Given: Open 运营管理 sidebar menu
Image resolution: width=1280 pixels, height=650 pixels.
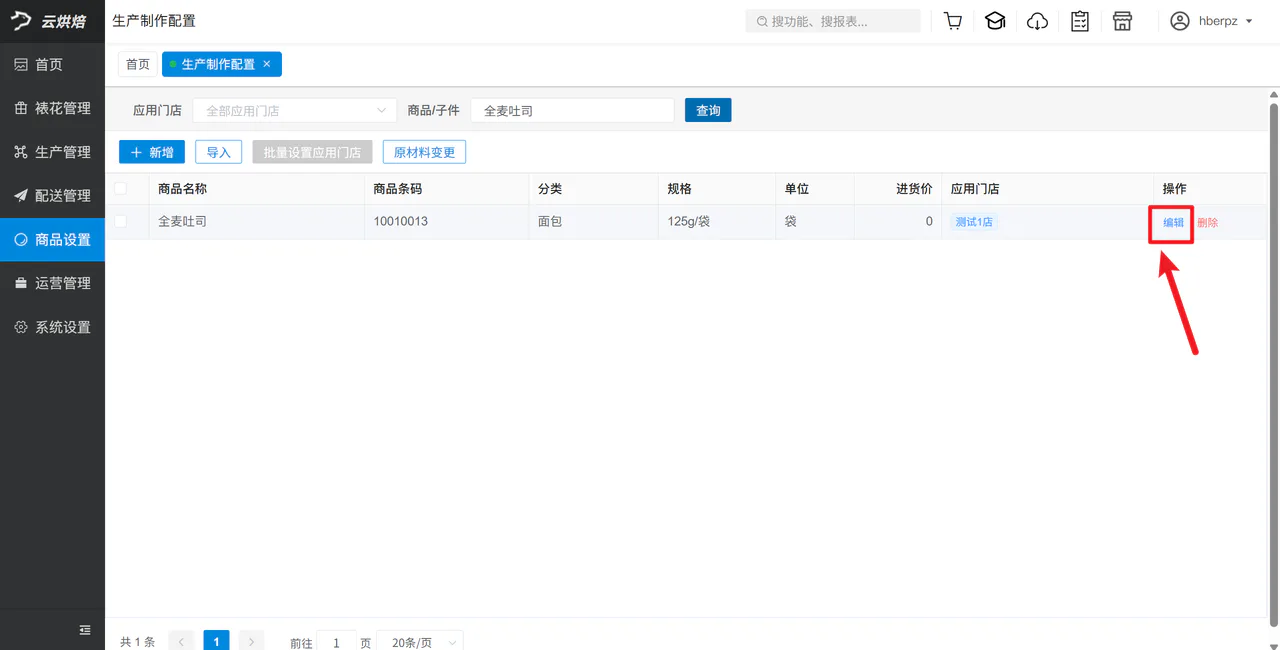Looking at the screenshot, I should tap(52, 283).
